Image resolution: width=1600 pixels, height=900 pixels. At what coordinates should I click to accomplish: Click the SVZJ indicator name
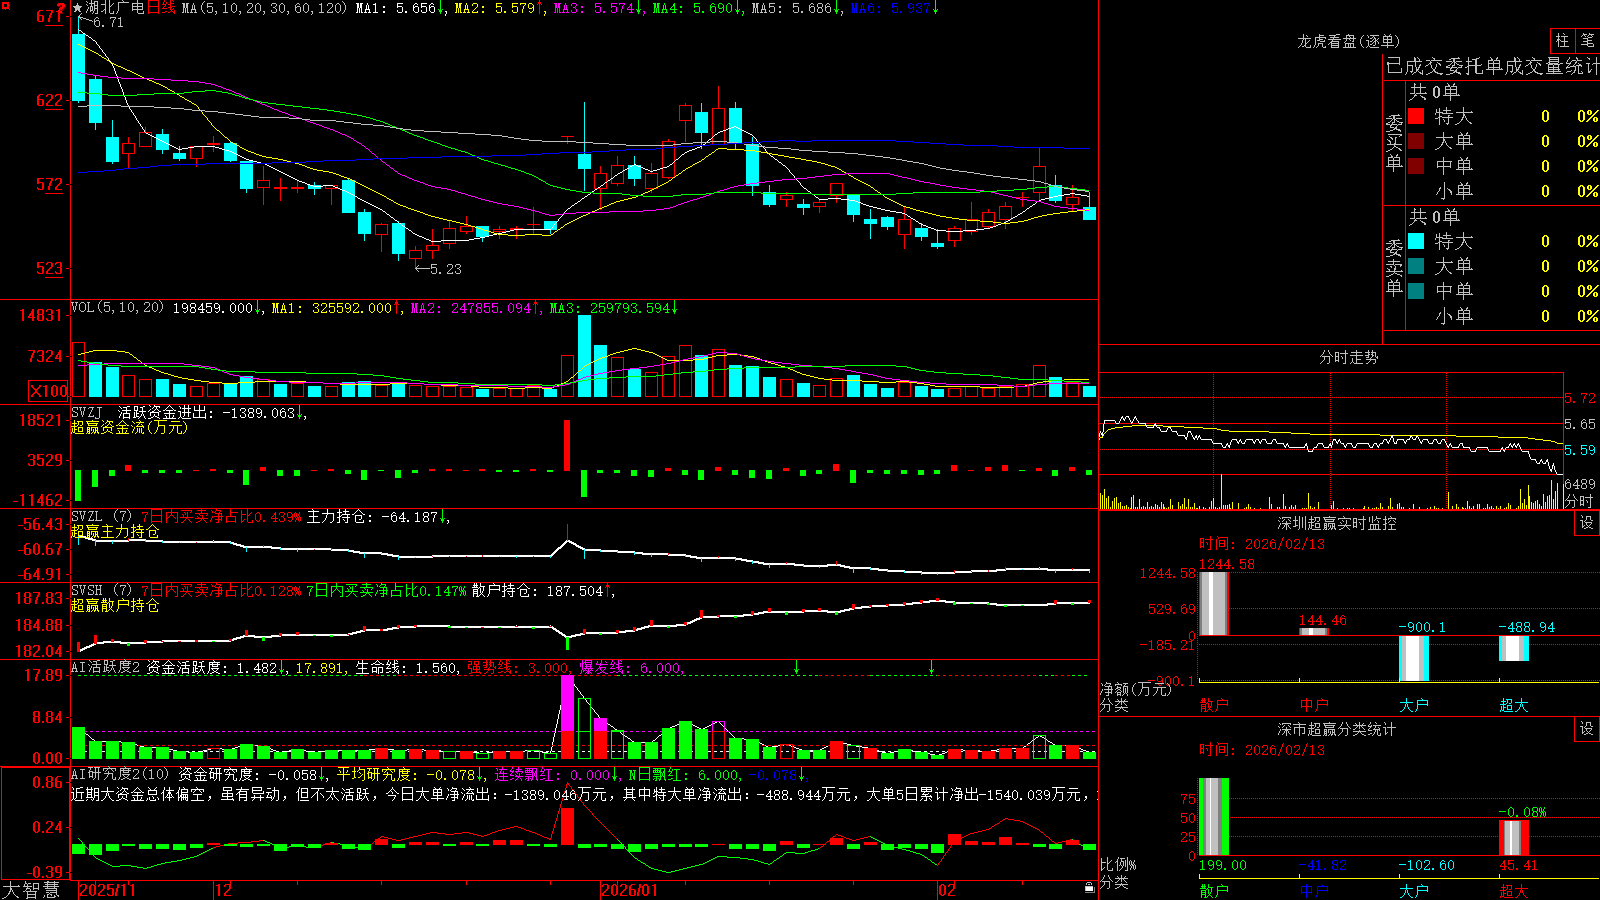(87, 412)
